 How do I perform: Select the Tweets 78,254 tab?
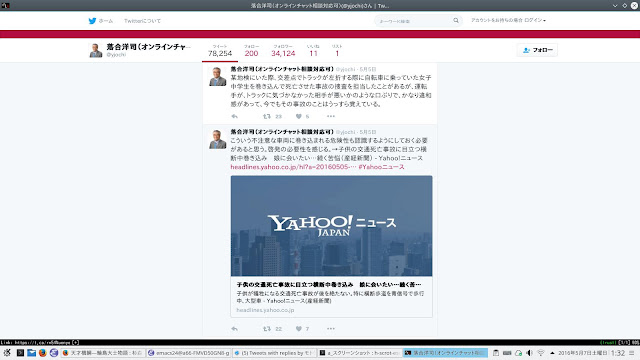220,51
